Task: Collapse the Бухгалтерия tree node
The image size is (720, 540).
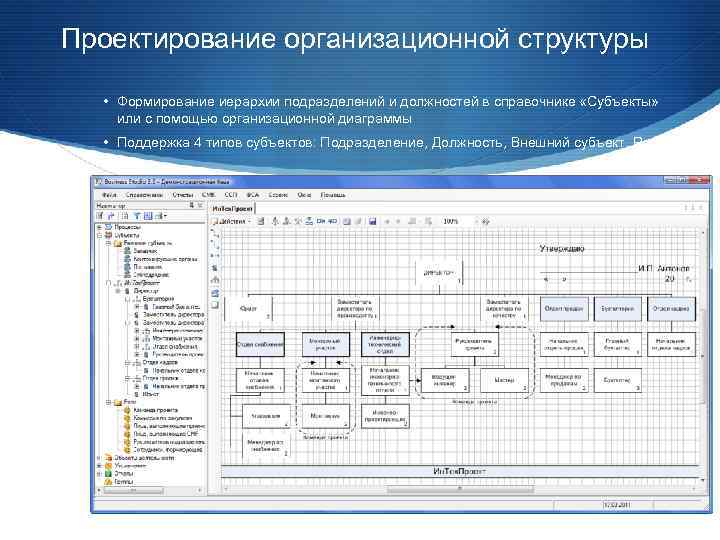Action: tap(128, 299)
